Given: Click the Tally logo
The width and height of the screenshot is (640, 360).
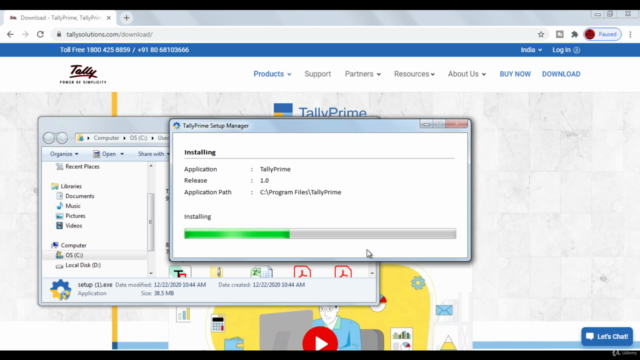Looking at the screenshot, I should [83, 74].
